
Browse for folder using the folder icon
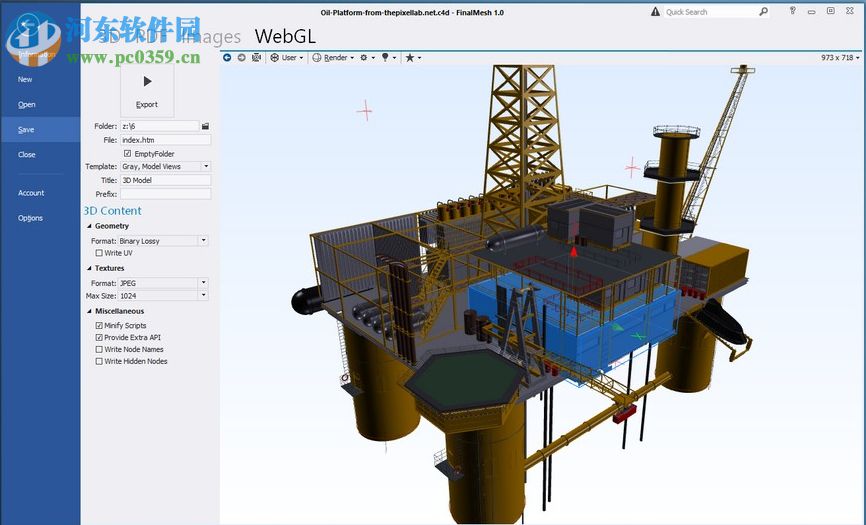205,126
